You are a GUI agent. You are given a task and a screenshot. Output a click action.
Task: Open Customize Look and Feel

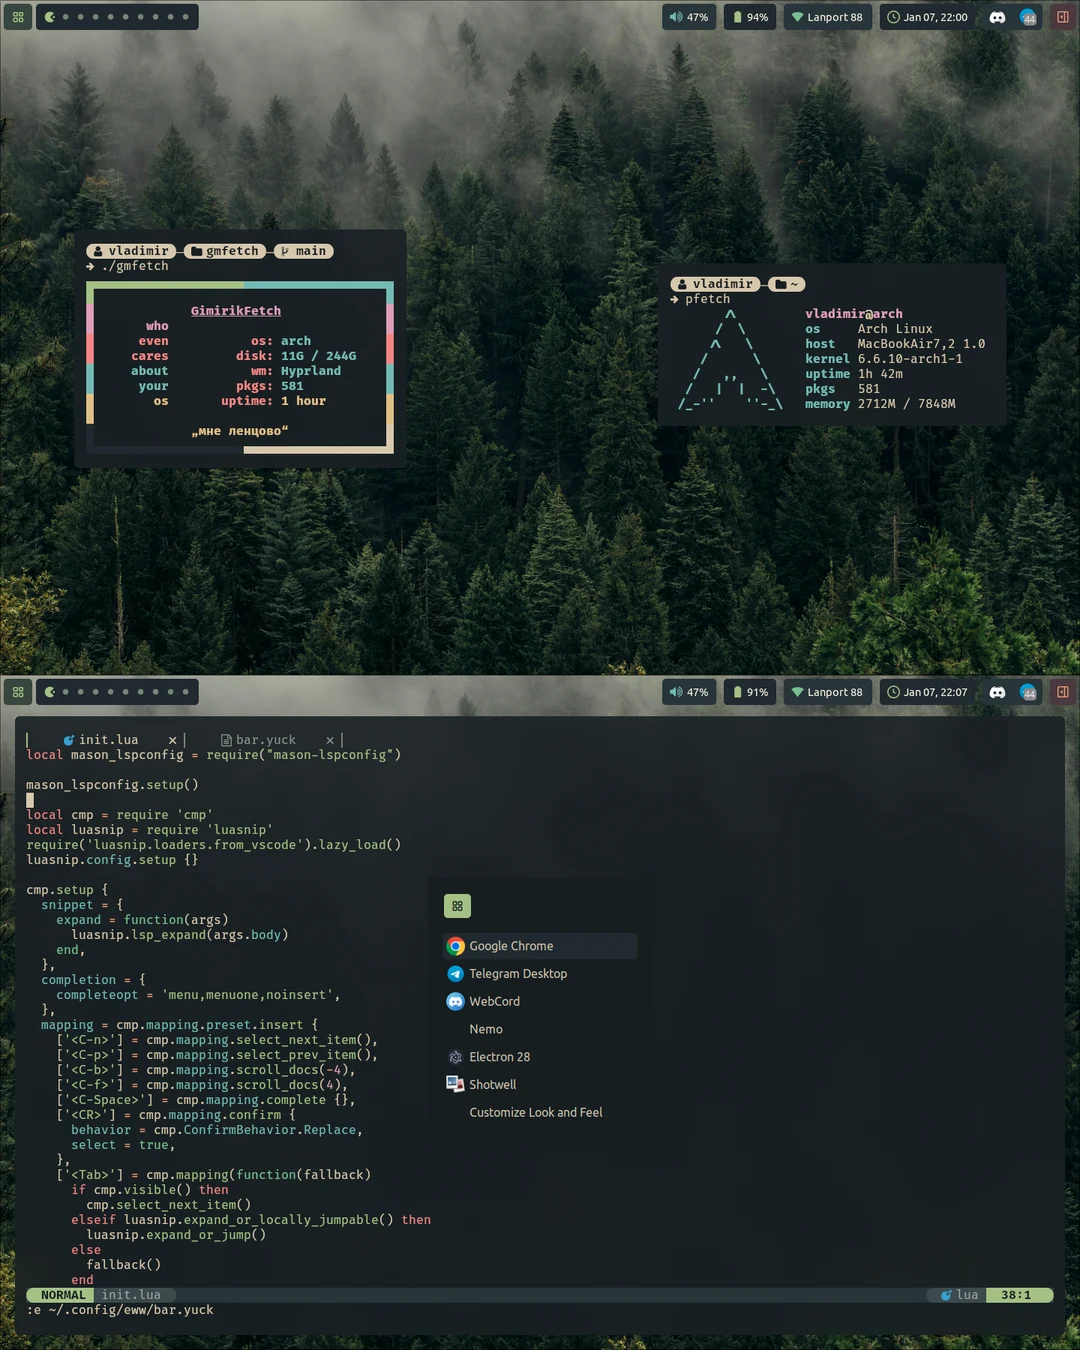535,1112
